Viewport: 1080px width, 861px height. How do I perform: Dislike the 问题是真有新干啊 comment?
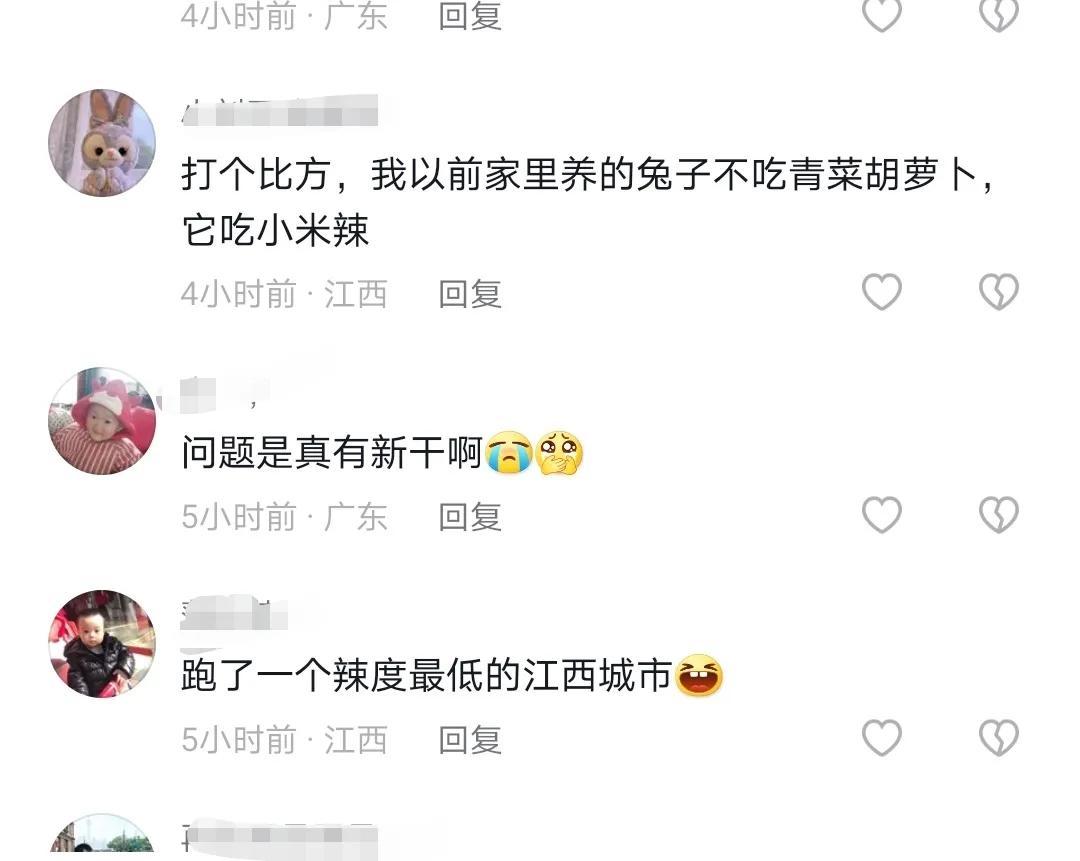999,515
